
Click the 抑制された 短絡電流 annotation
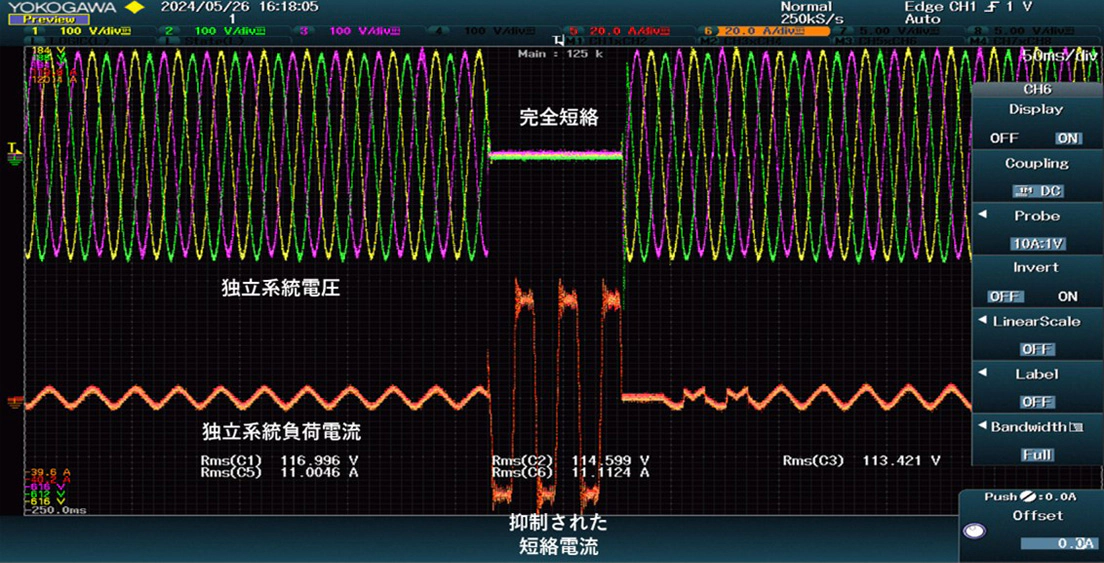[559, 535]
